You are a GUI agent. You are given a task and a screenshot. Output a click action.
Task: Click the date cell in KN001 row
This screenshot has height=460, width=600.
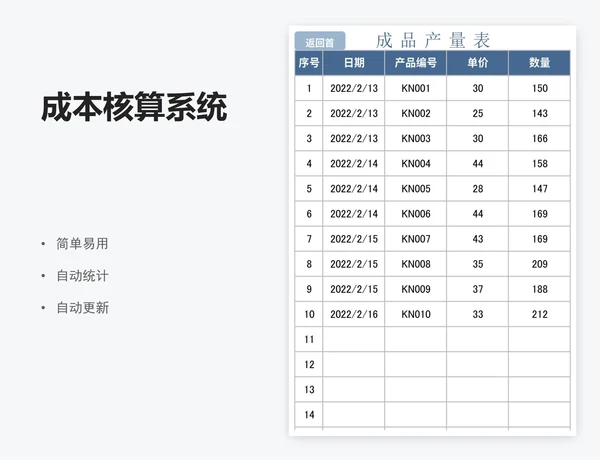pos(354,88)
